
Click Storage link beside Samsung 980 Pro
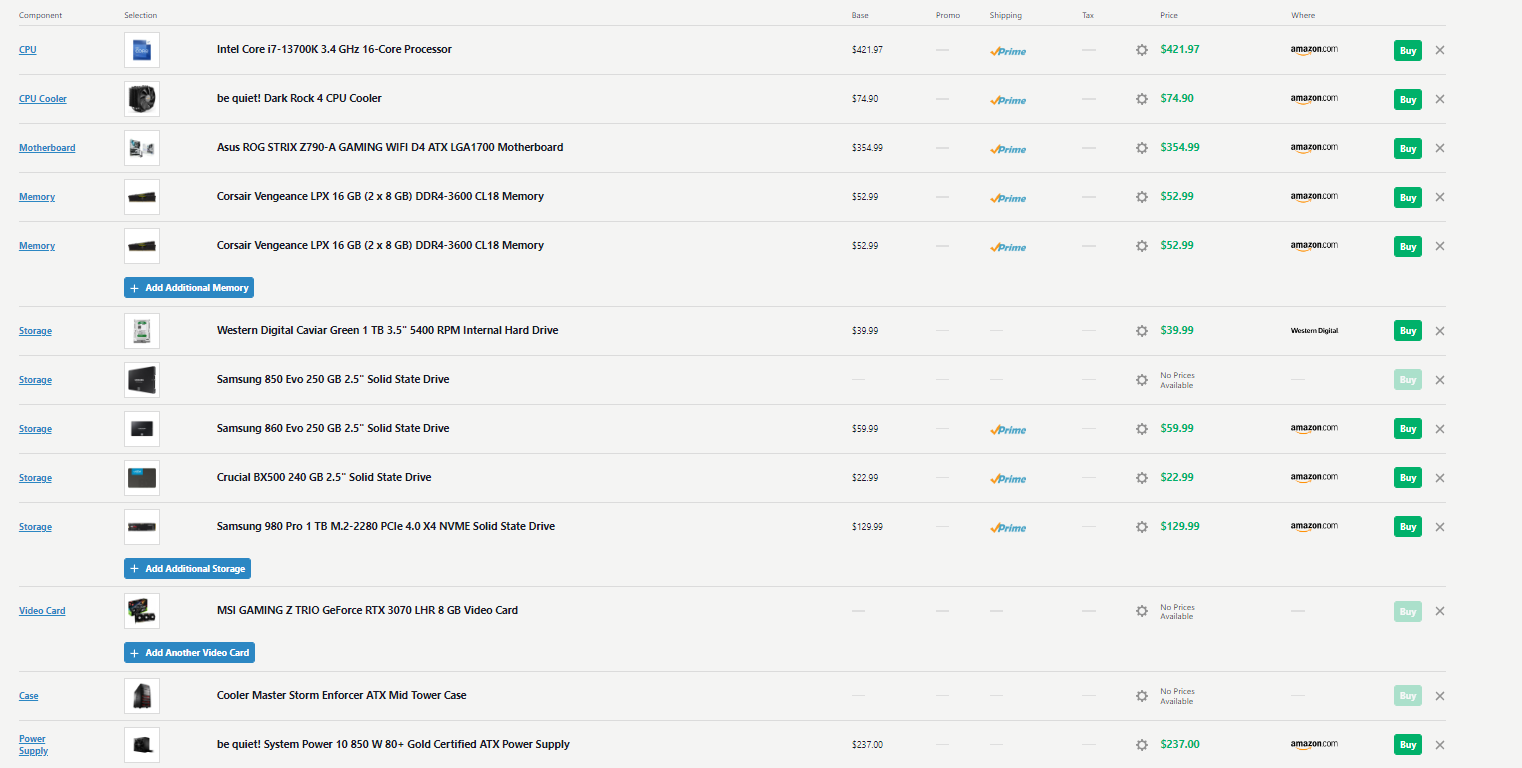coord(35,527)
